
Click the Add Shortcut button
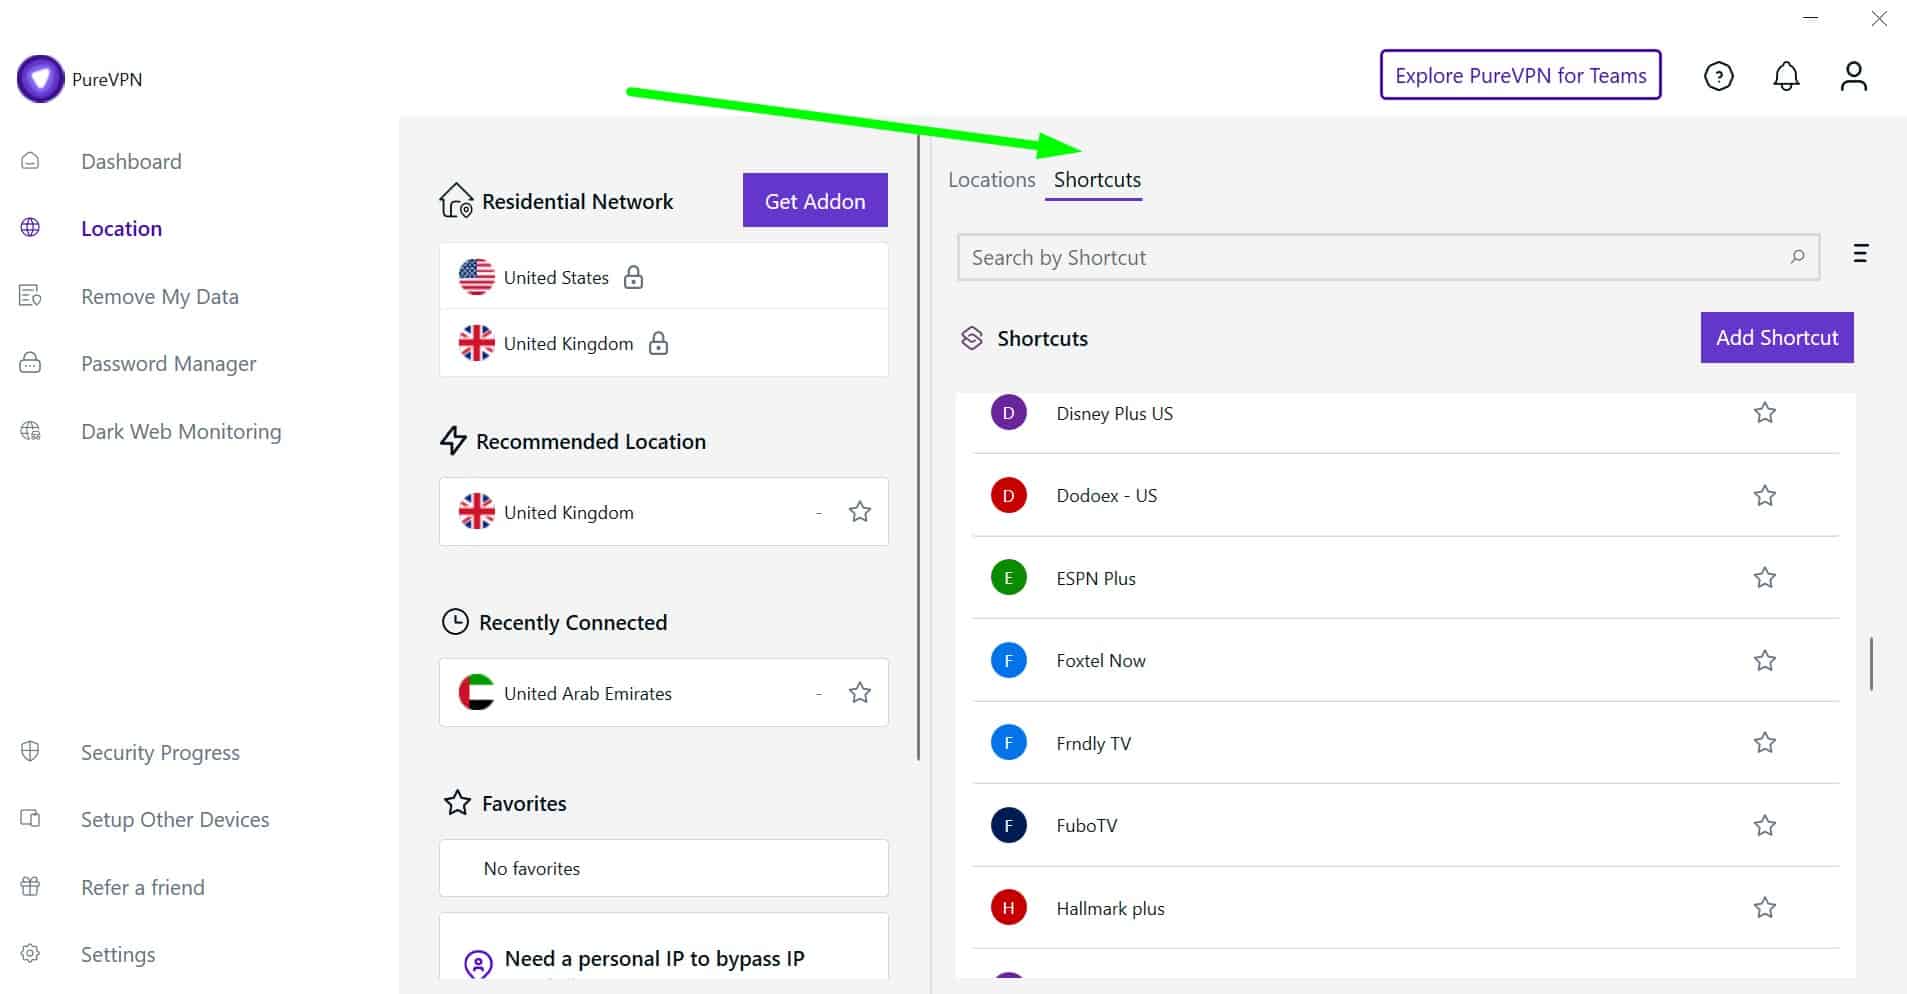(x=1777, y=338)
